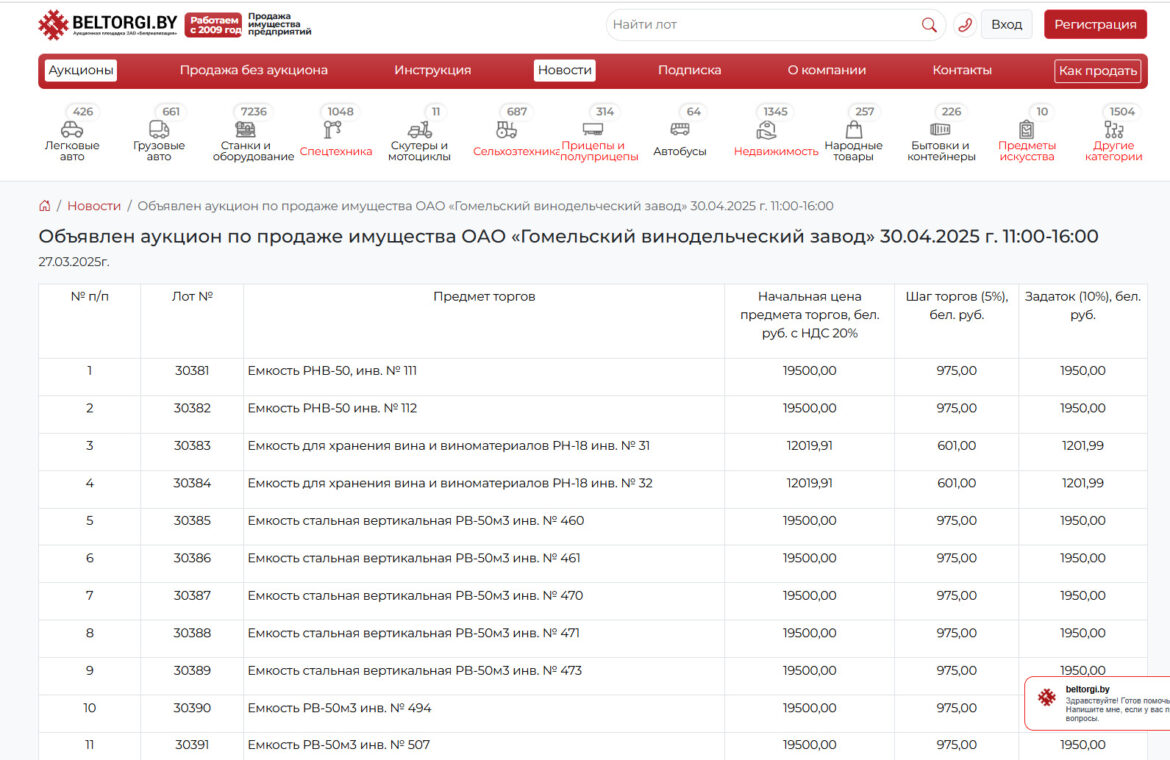
Task: Click lot number 30391 cell
Action: (192, 744)
